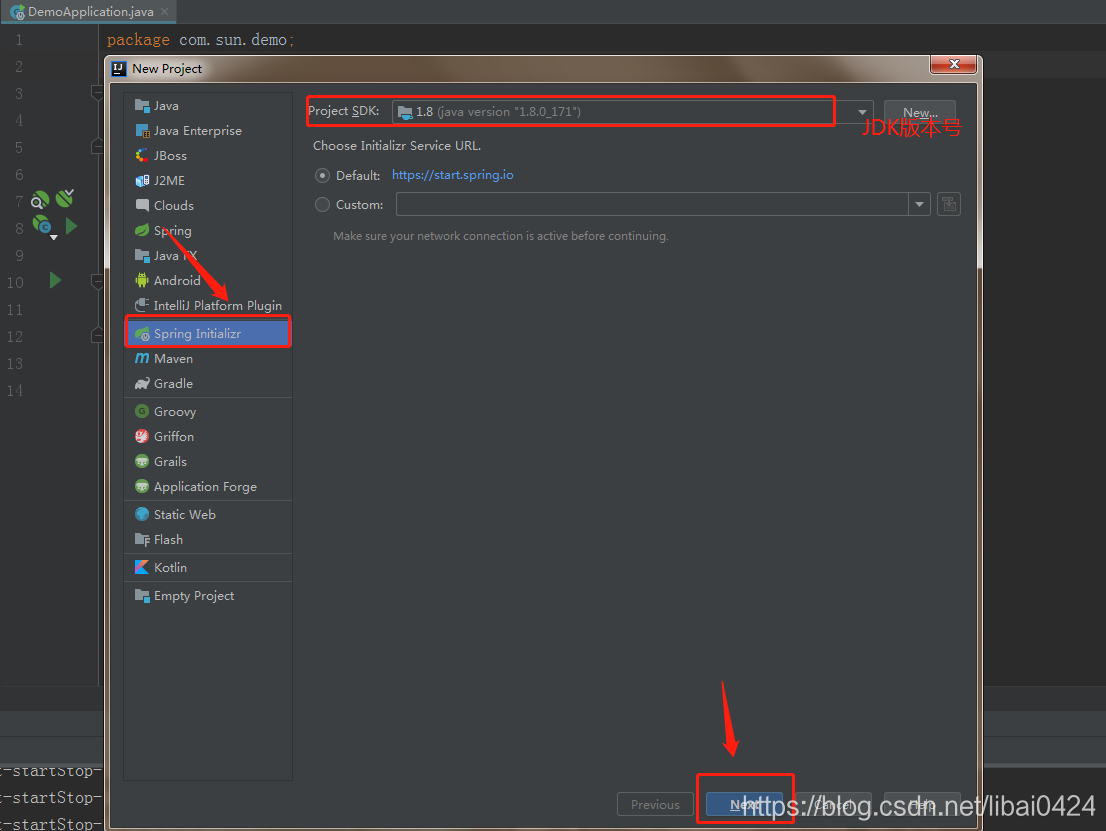Screen dimensions: 1106x831
Task: Toggle code fold marker on line 12
Action: click(97, 336)
